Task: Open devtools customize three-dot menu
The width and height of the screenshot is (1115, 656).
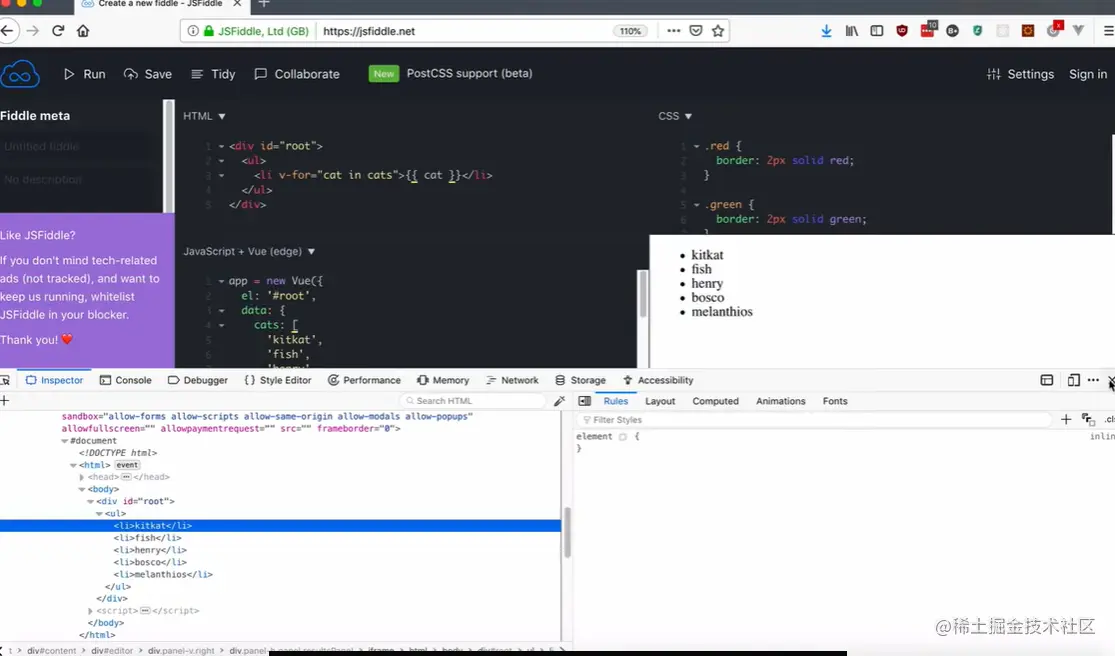Action: tap(1093, 380)
